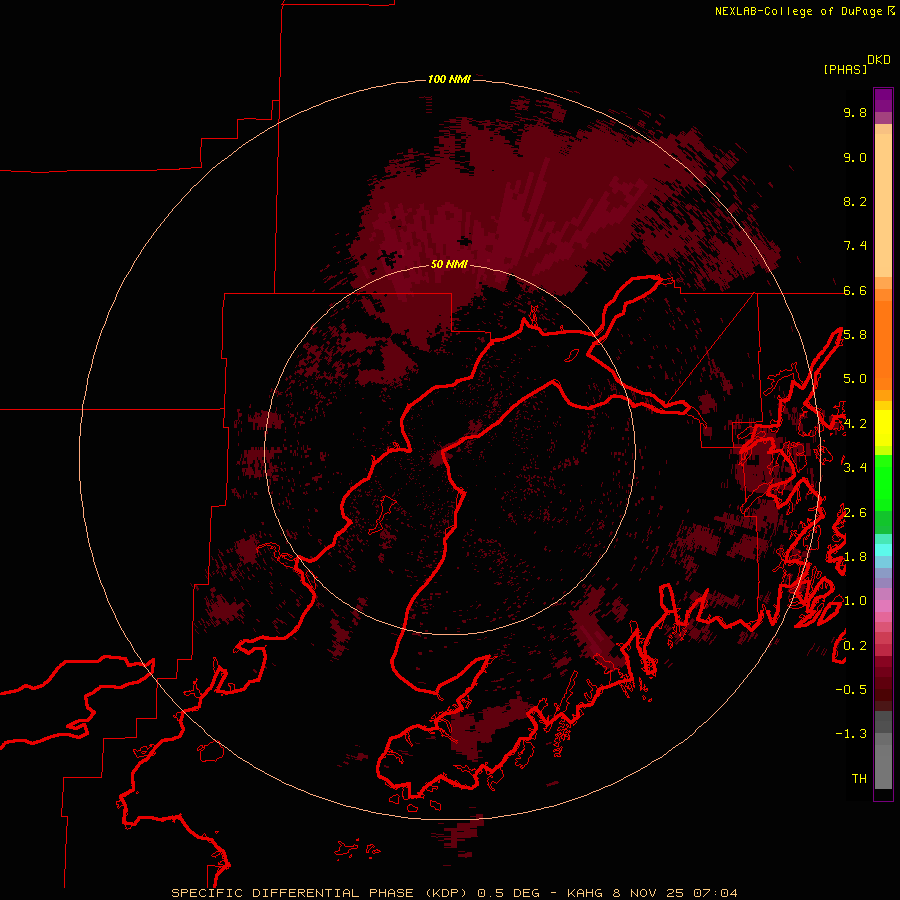The height and width of the screenshot is (900, 900).
Task: Click the 07:04 timestamp
Action: coord(715,893)
